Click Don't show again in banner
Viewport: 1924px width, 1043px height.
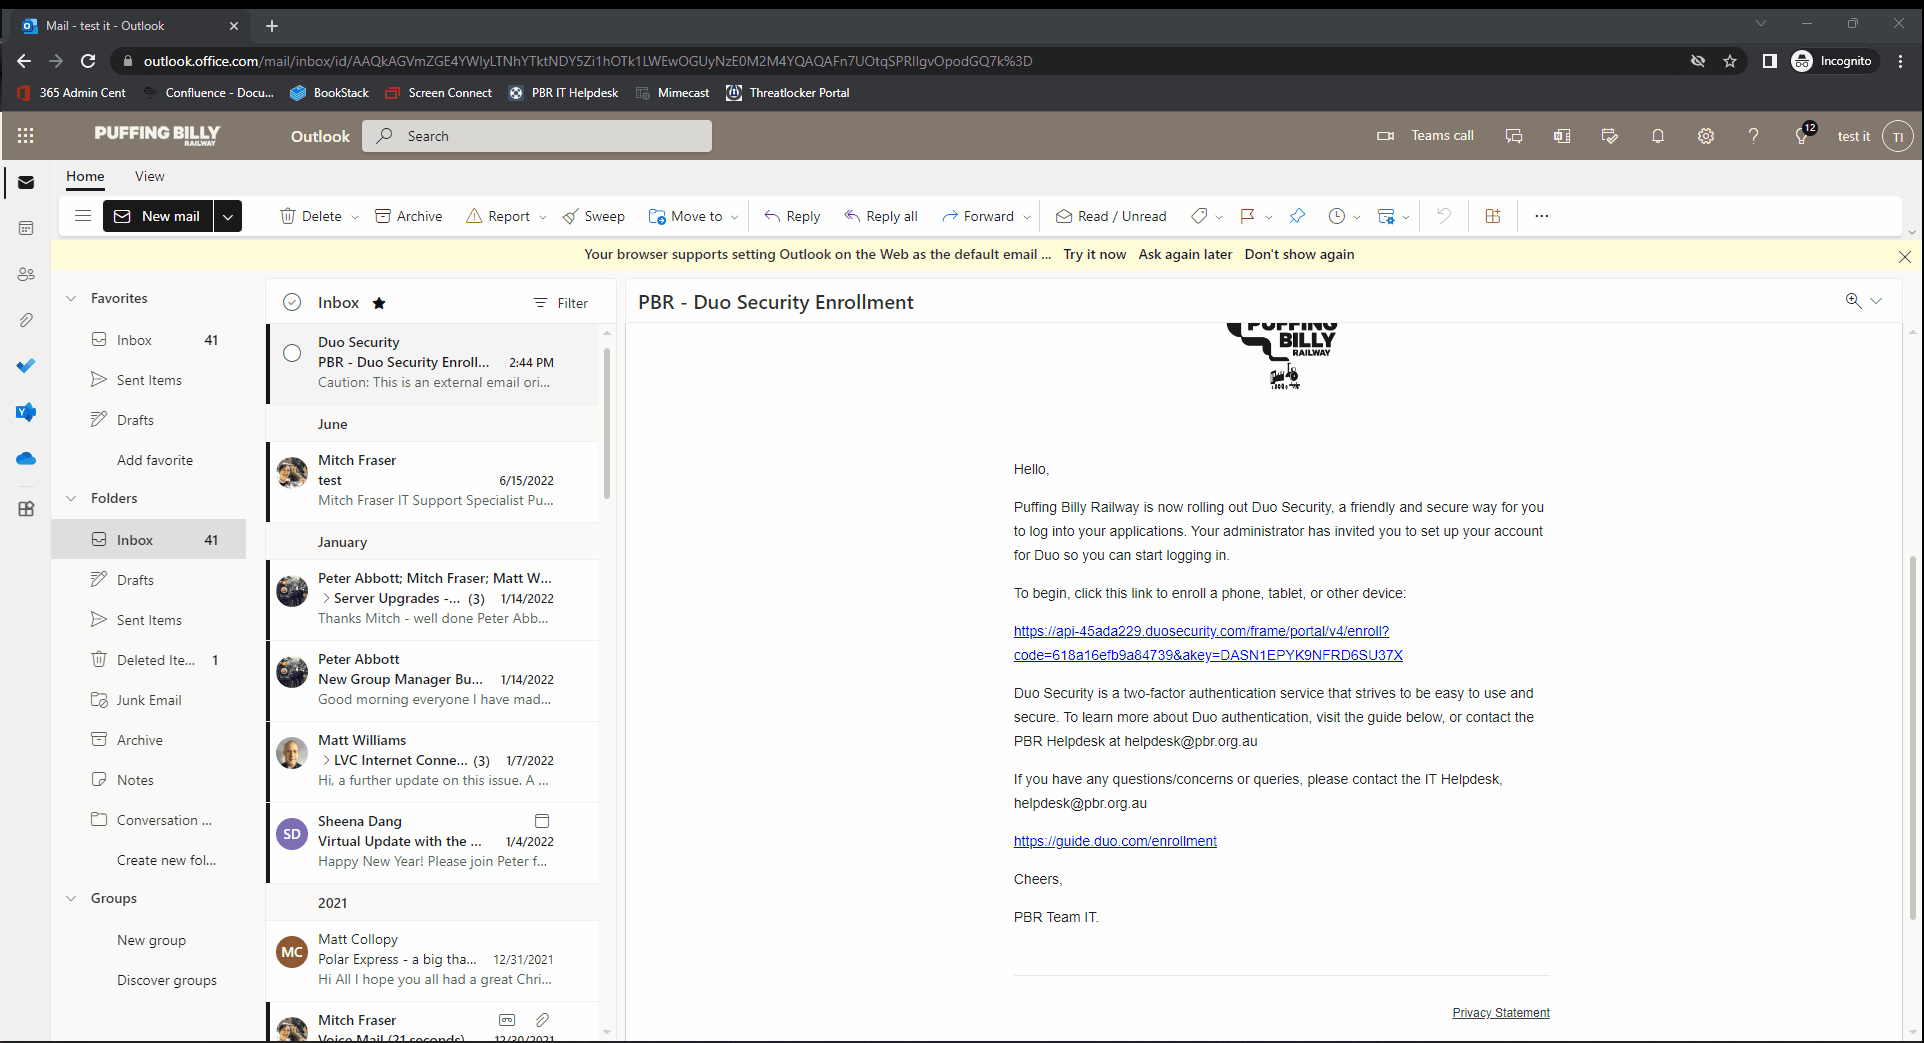tap(1299, 254)
